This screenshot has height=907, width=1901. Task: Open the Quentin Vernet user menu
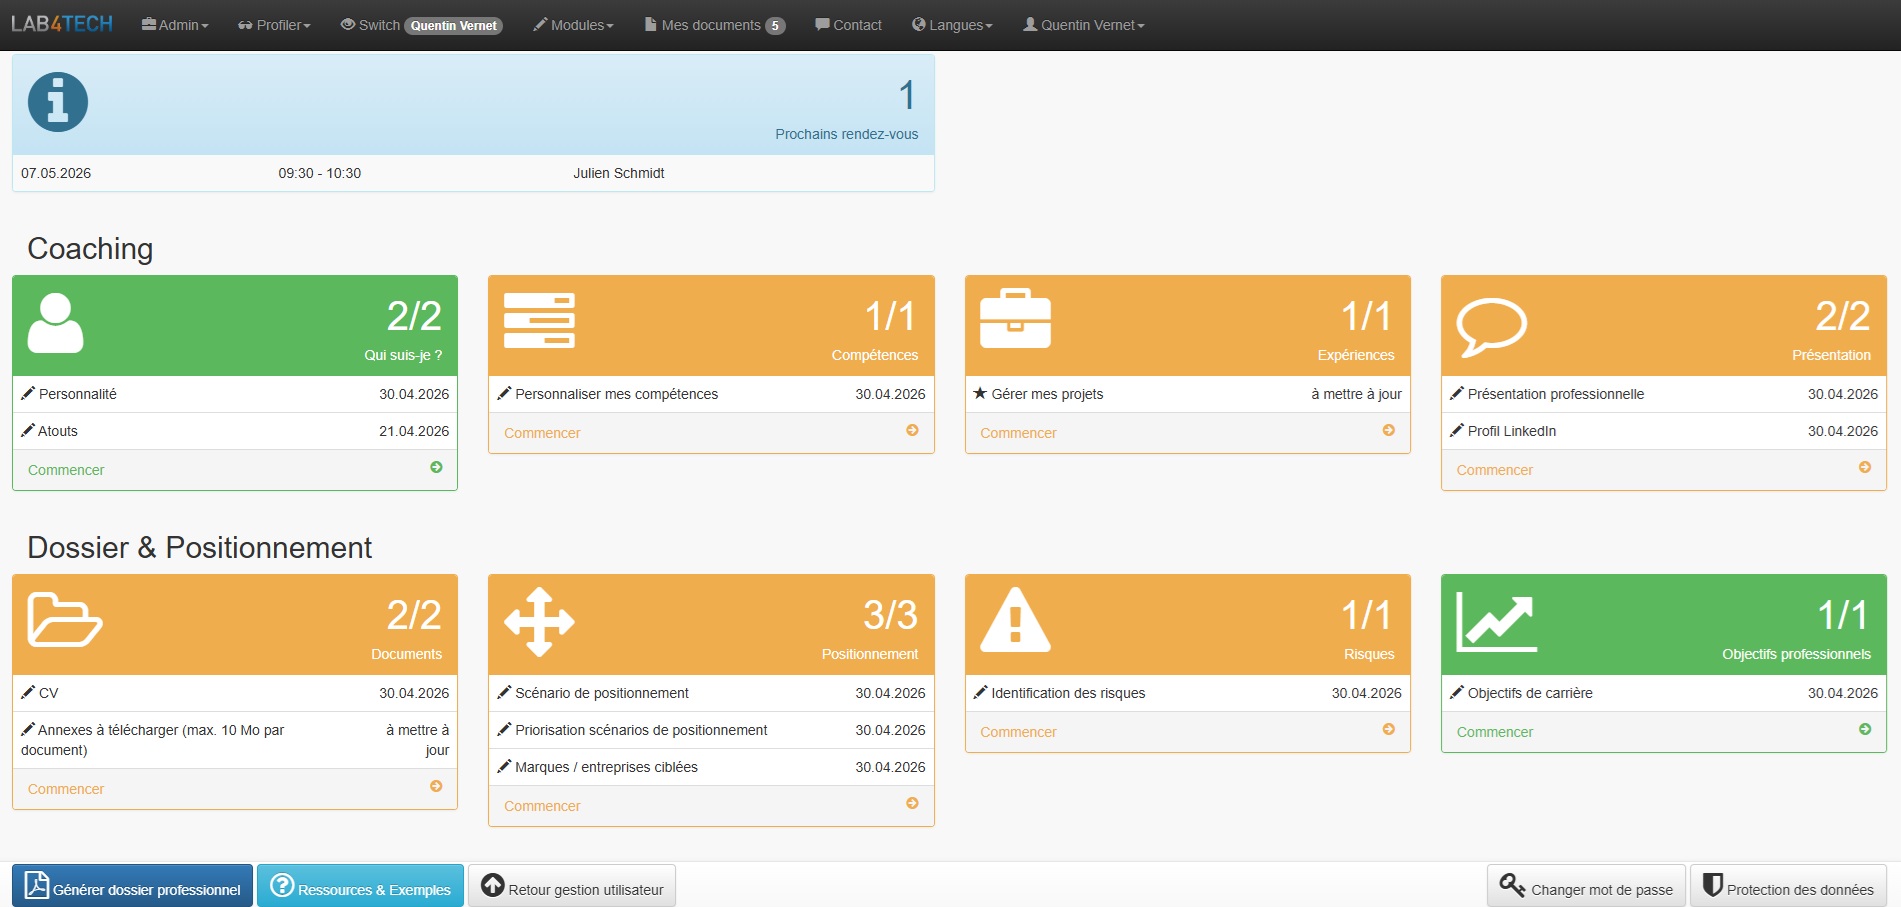(x=1083, y=25)
